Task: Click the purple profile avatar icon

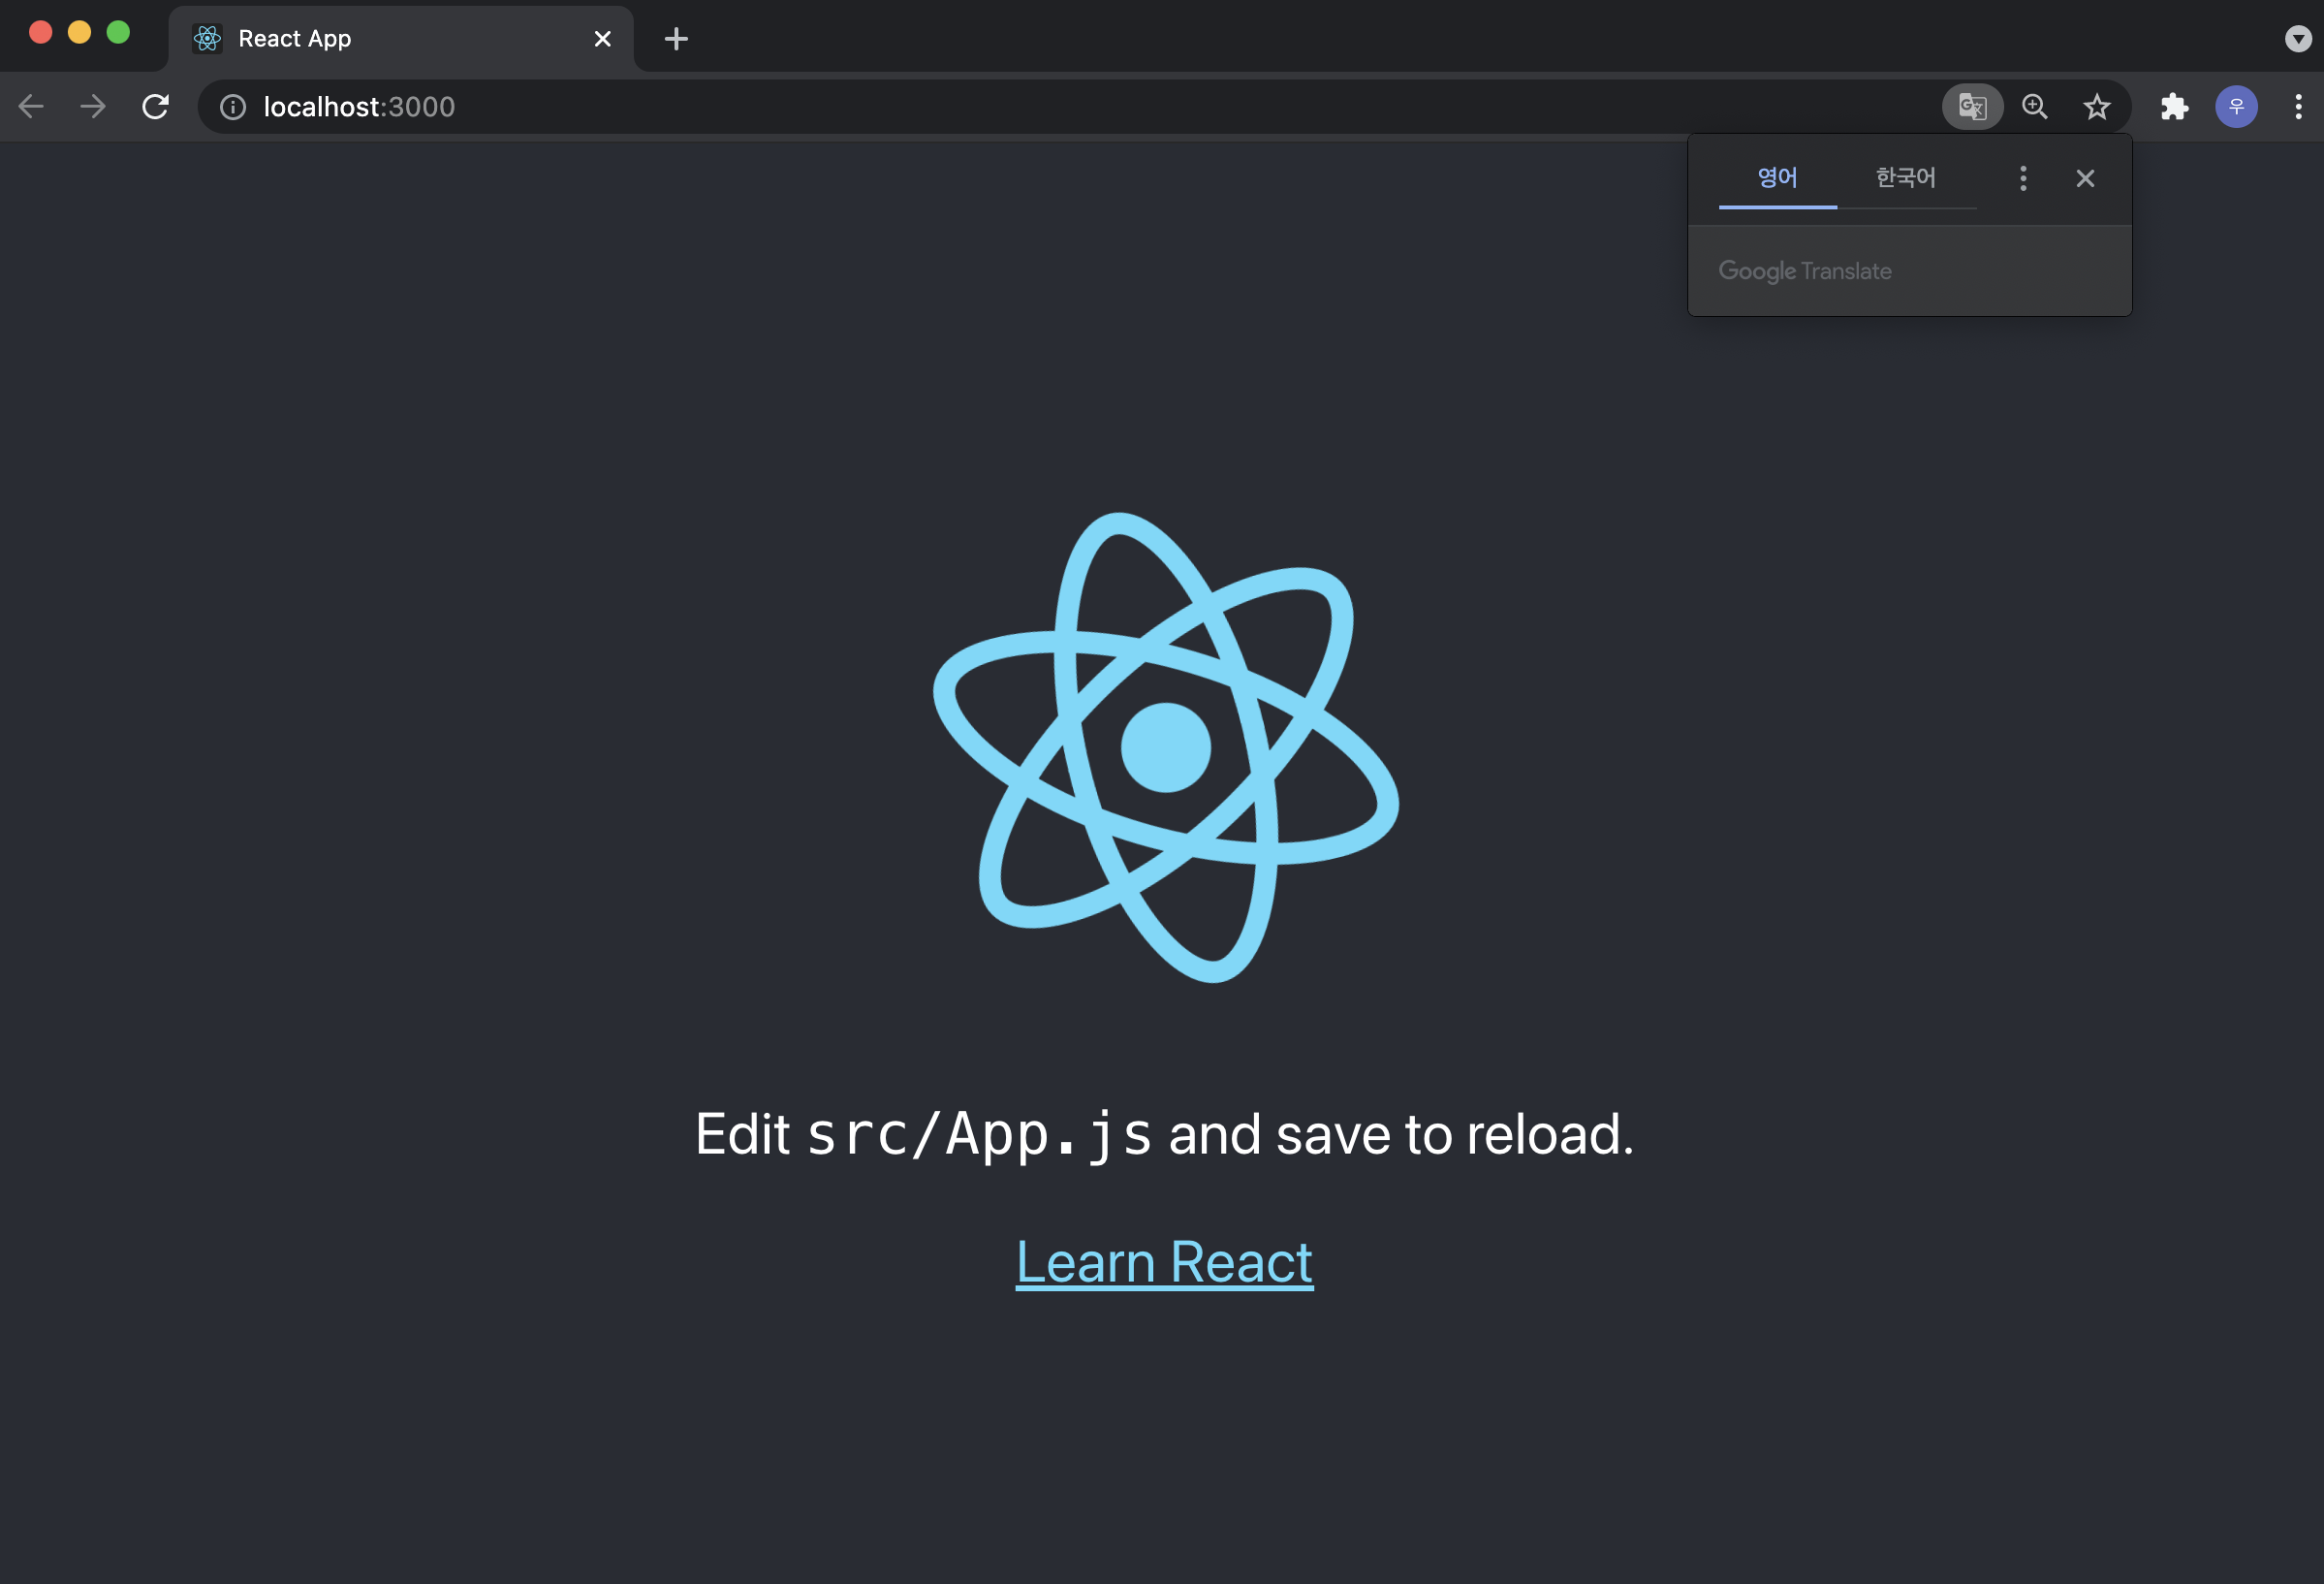Action: 2236,107
